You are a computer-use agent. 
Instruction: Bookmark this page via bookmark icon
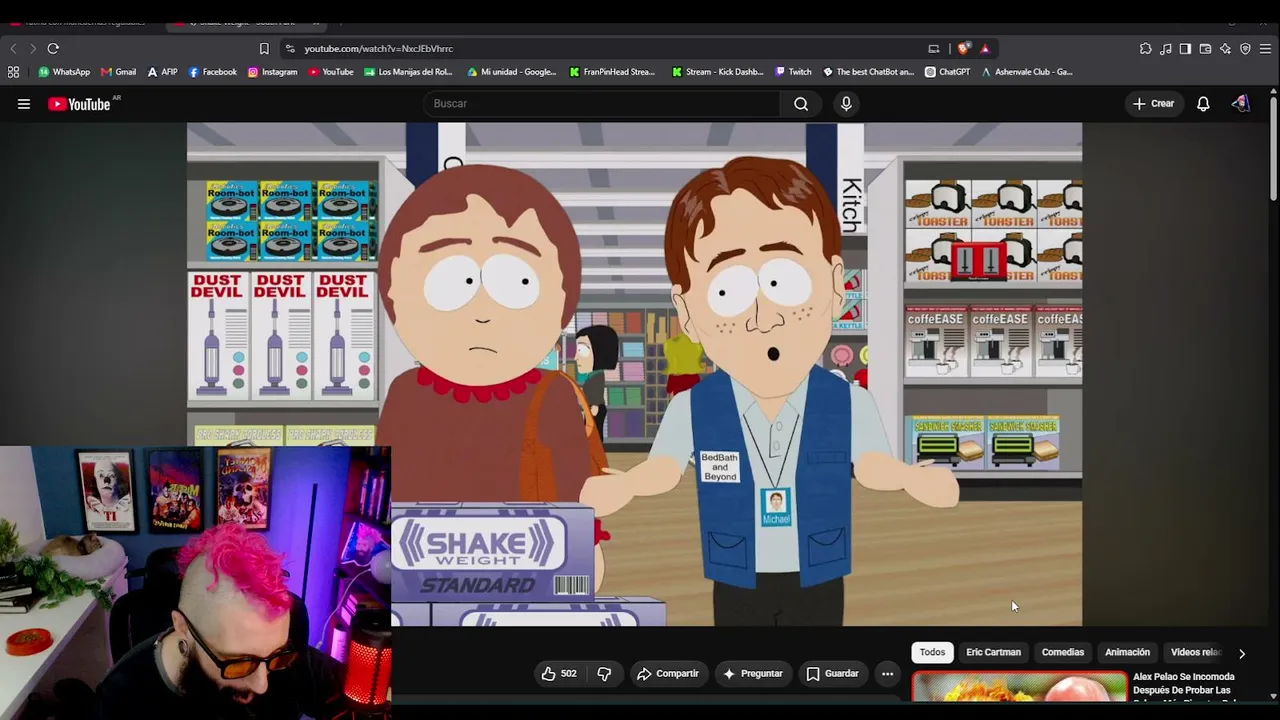pos(264,48)
